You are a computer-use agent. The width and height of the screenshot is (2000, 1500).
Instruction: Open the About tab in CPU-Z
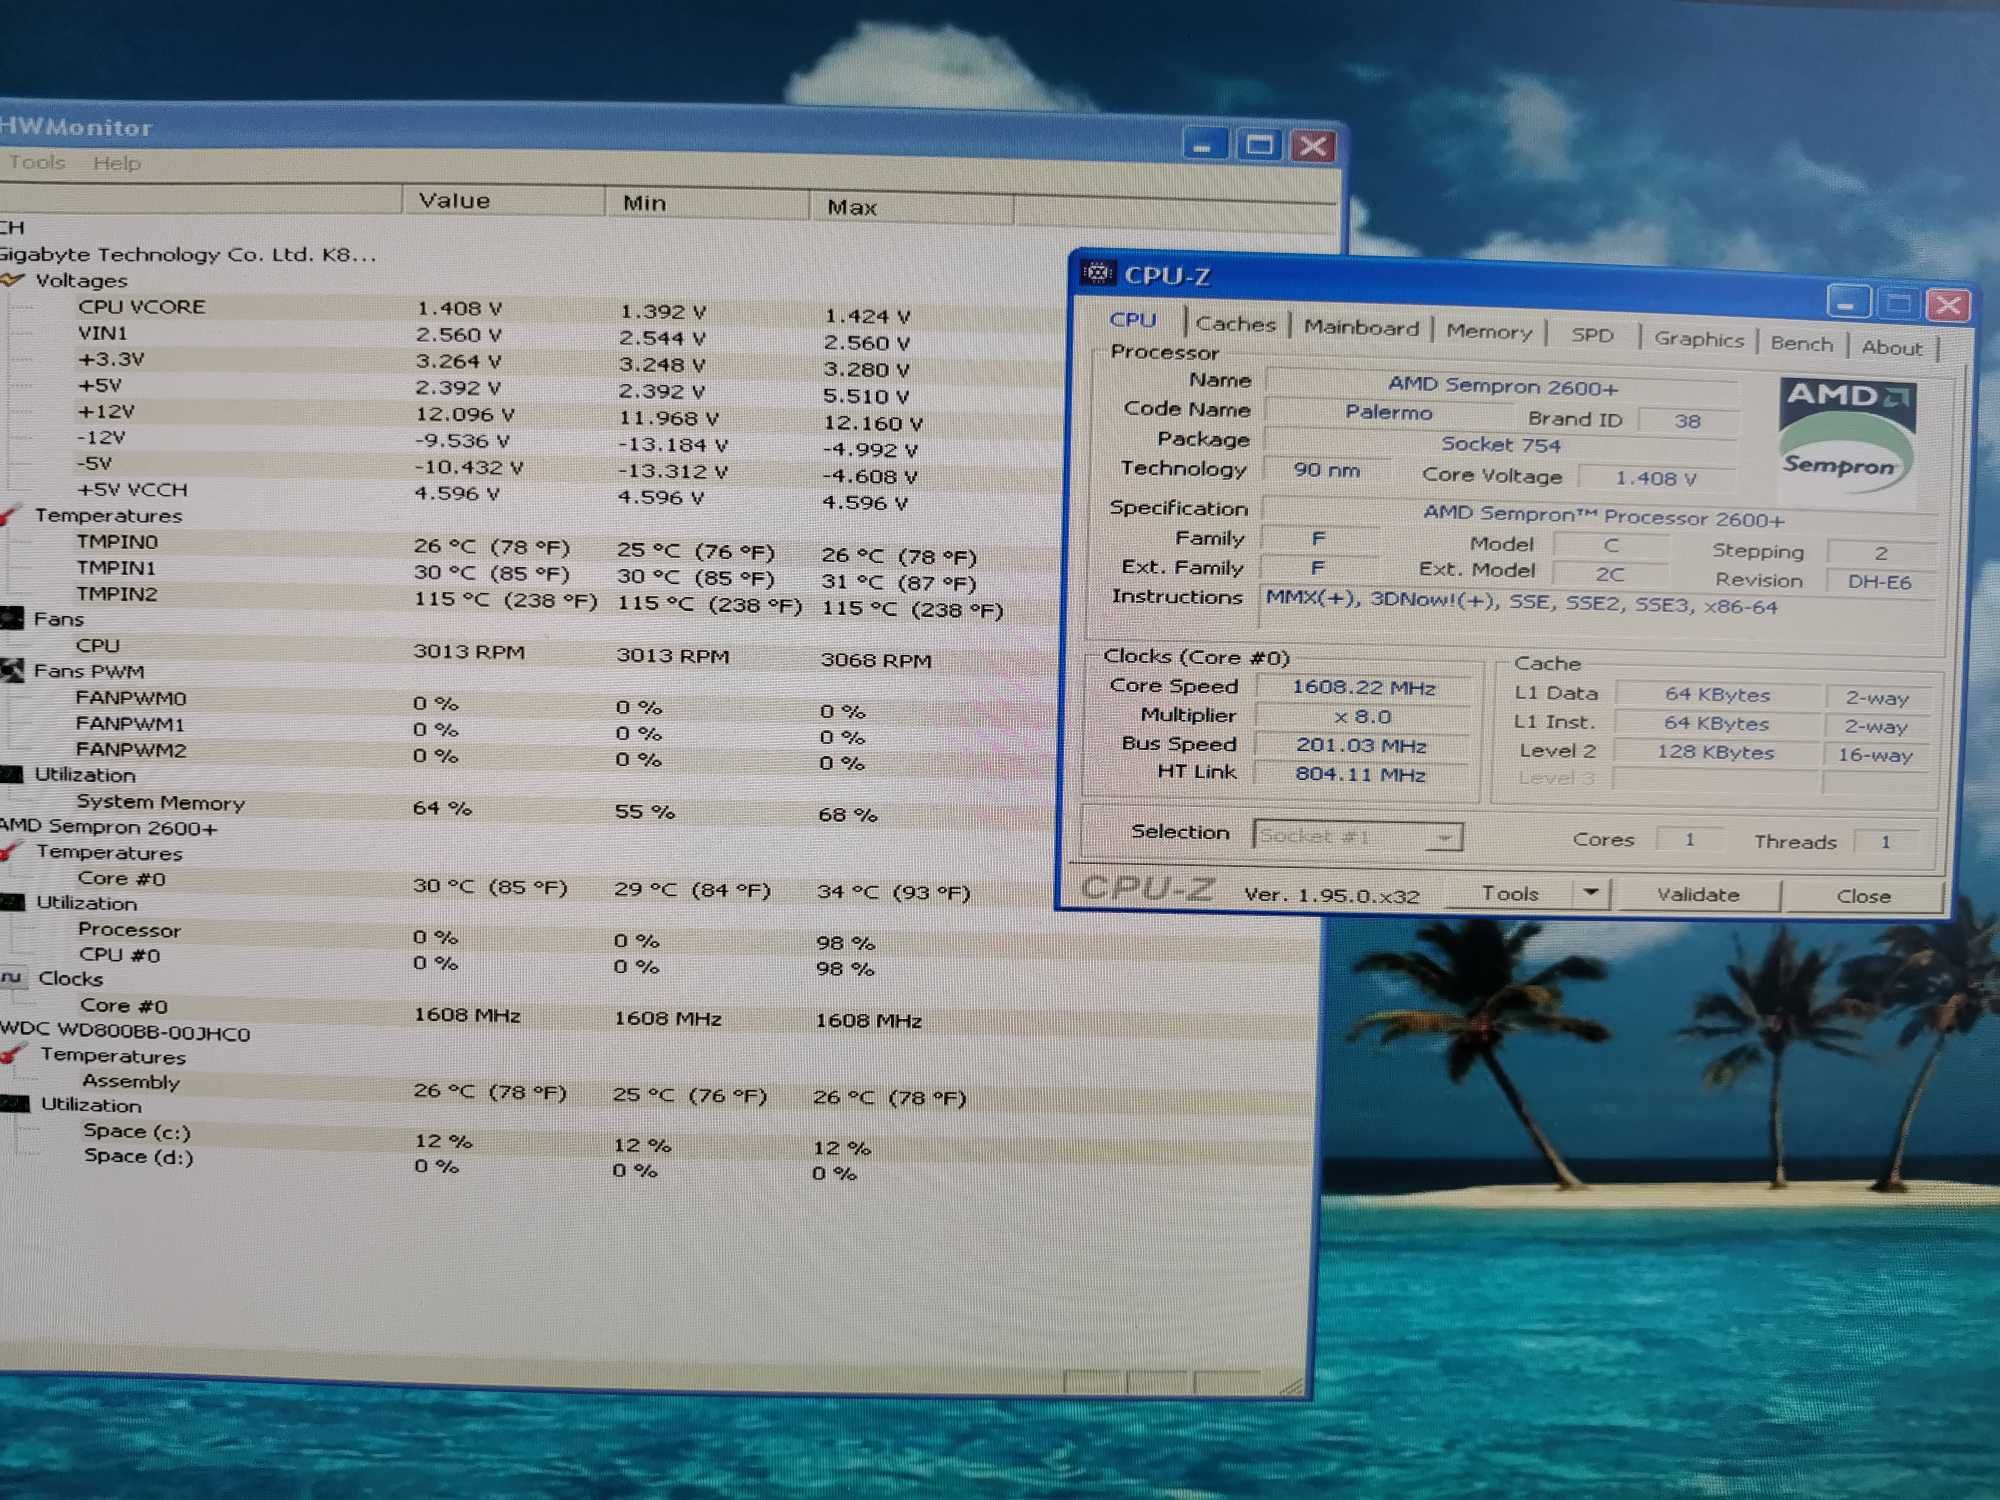1891,347
